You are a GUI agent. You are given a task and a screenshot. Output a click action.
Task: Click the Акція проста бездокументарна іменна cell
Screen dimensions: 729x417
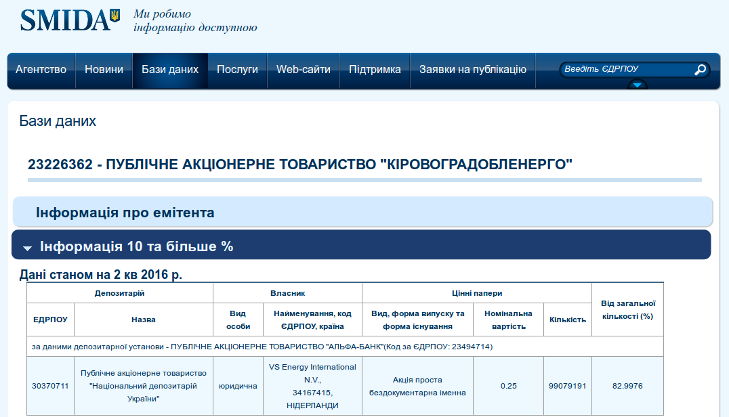click(418, 386)
